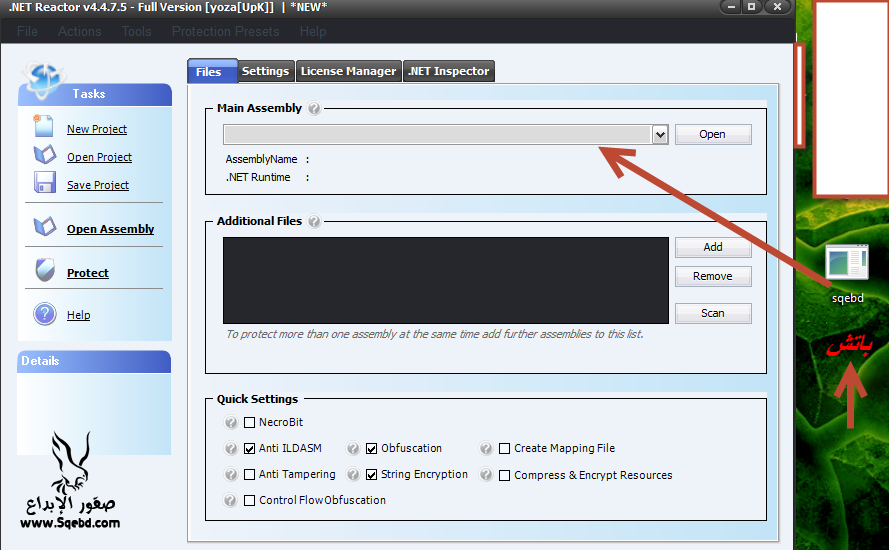
Task: Switch to the Settings tab
Action: (265, 71)
